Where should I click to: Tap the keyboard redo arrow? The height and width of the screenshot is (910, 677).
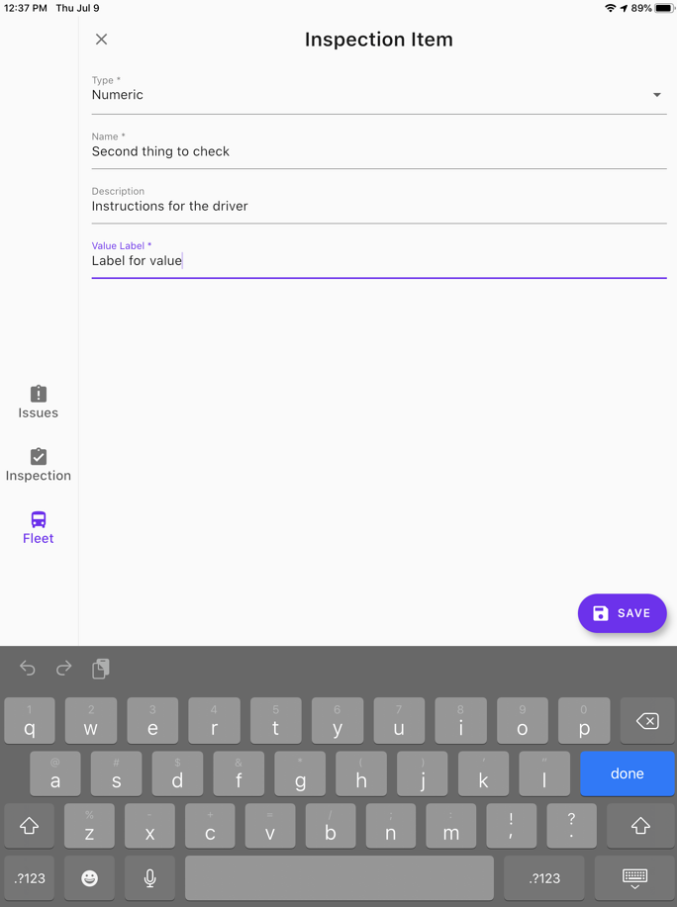pos(64,669)
